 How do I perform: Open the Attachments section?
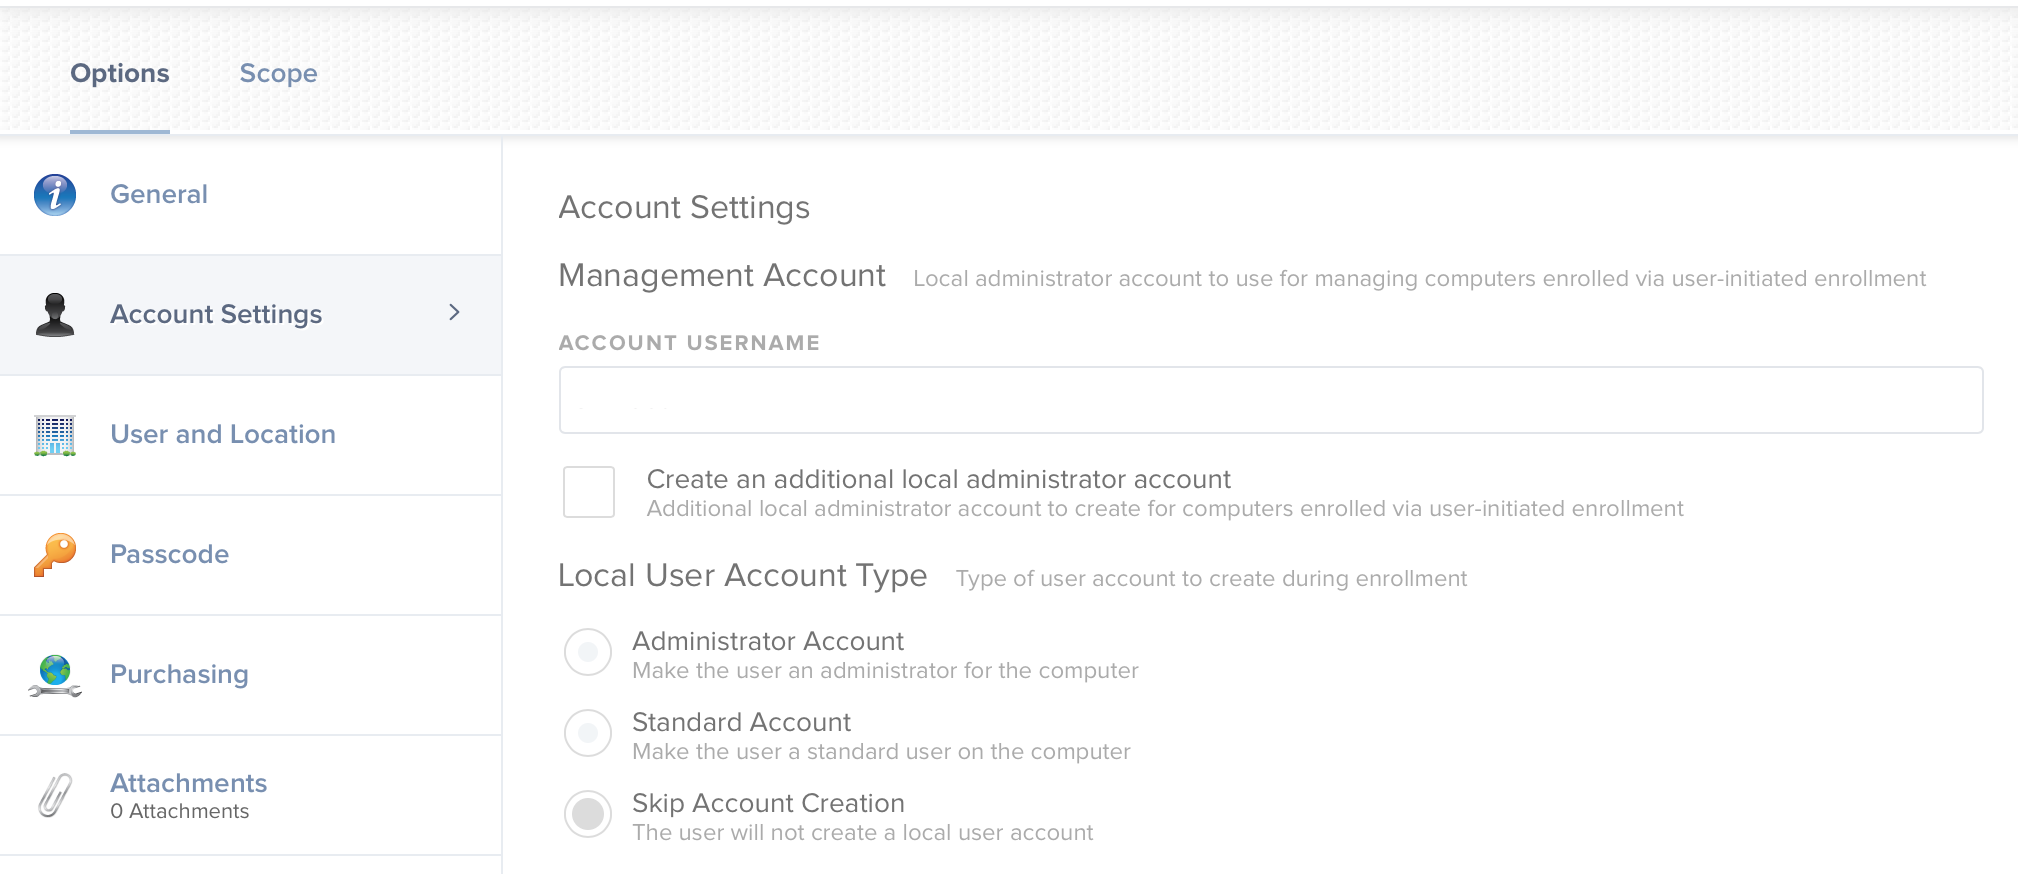pos(250,795)
